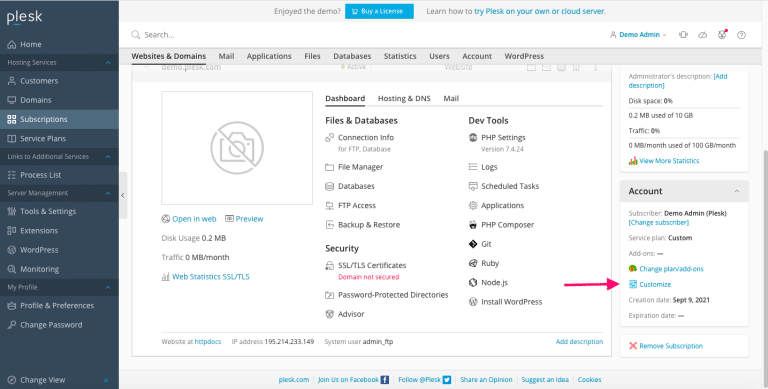768x389 pixels.
Task: Switch to Hosting & DNS tab
Action: pyautogui.click(x=404, y=98)
